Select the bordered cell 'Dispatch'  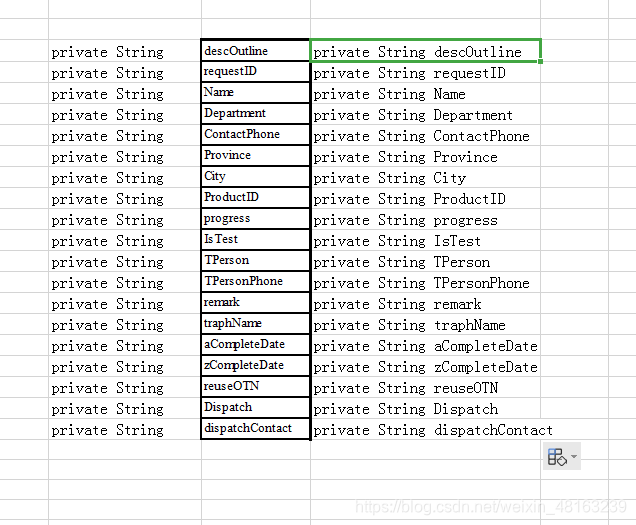256,408
